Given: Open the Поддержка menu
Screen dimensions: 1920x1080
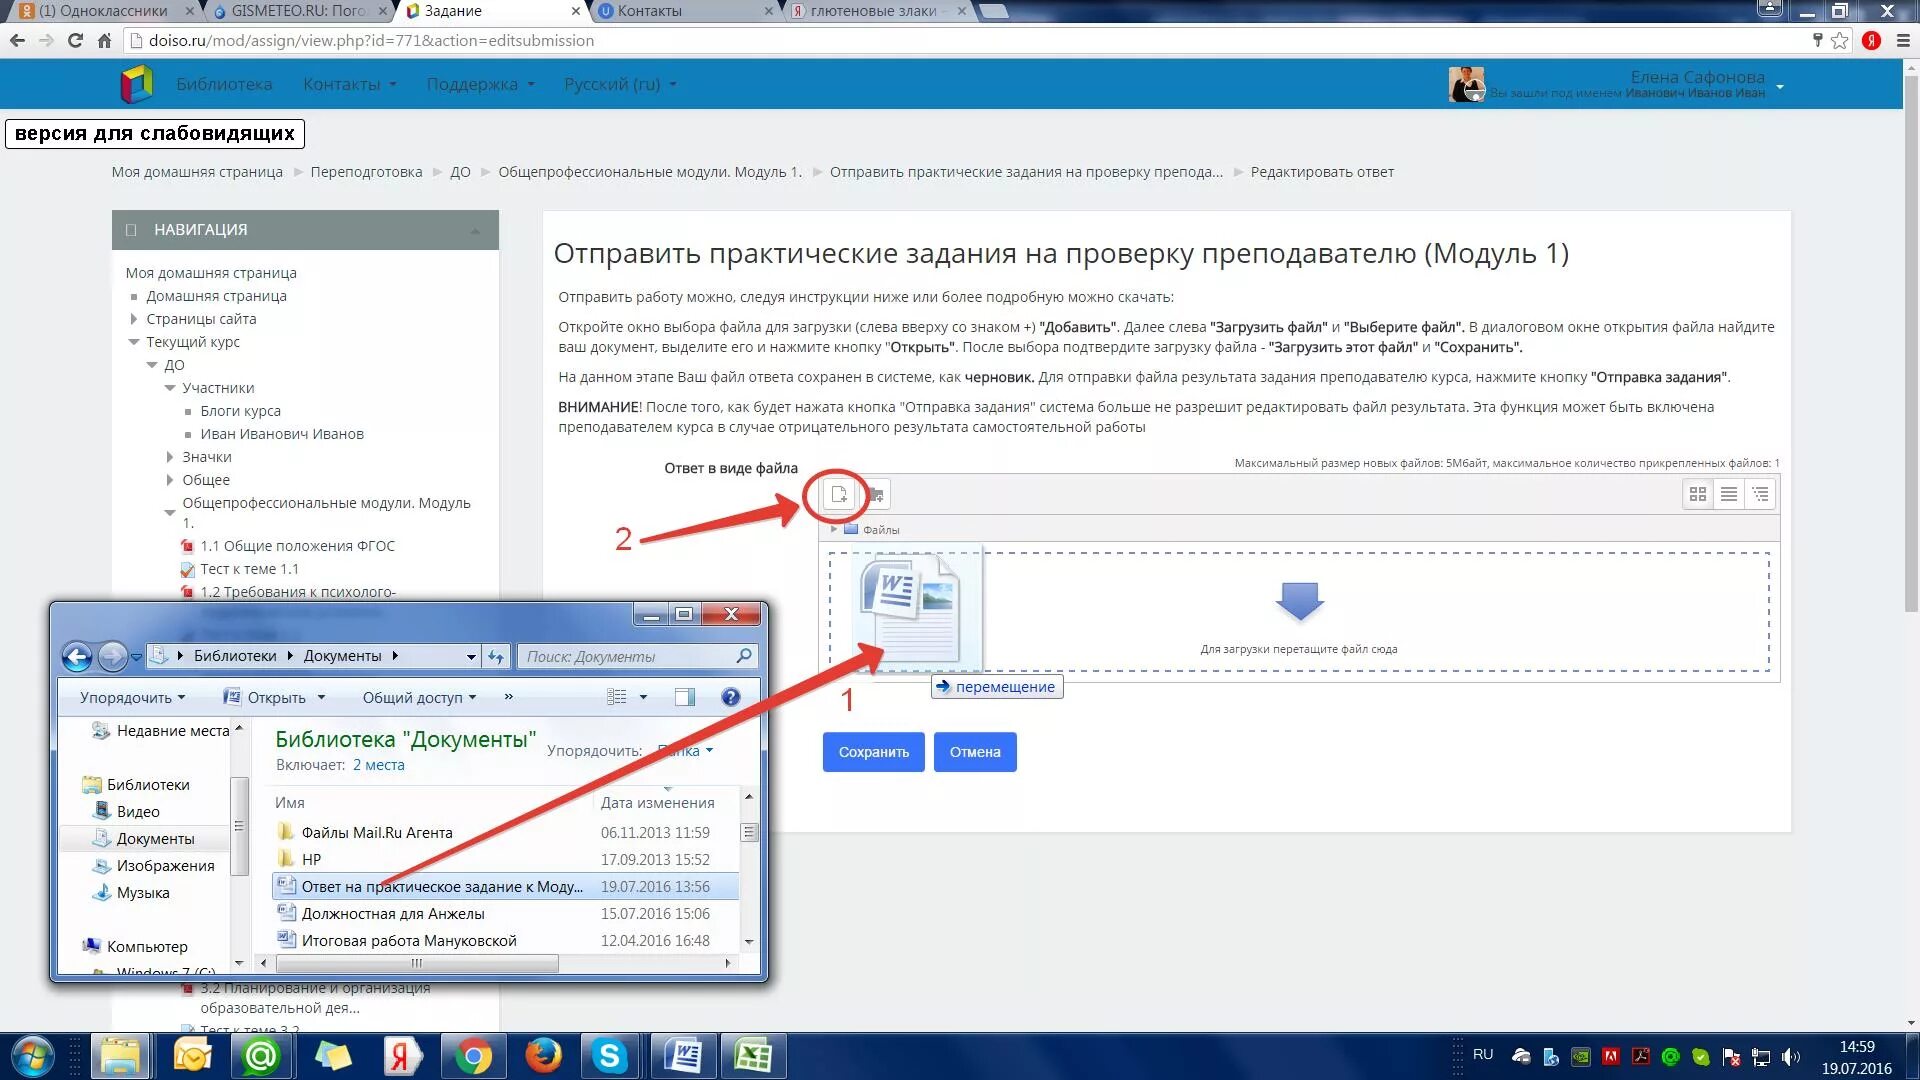Looking at the screenshot, I should (480, 84).
